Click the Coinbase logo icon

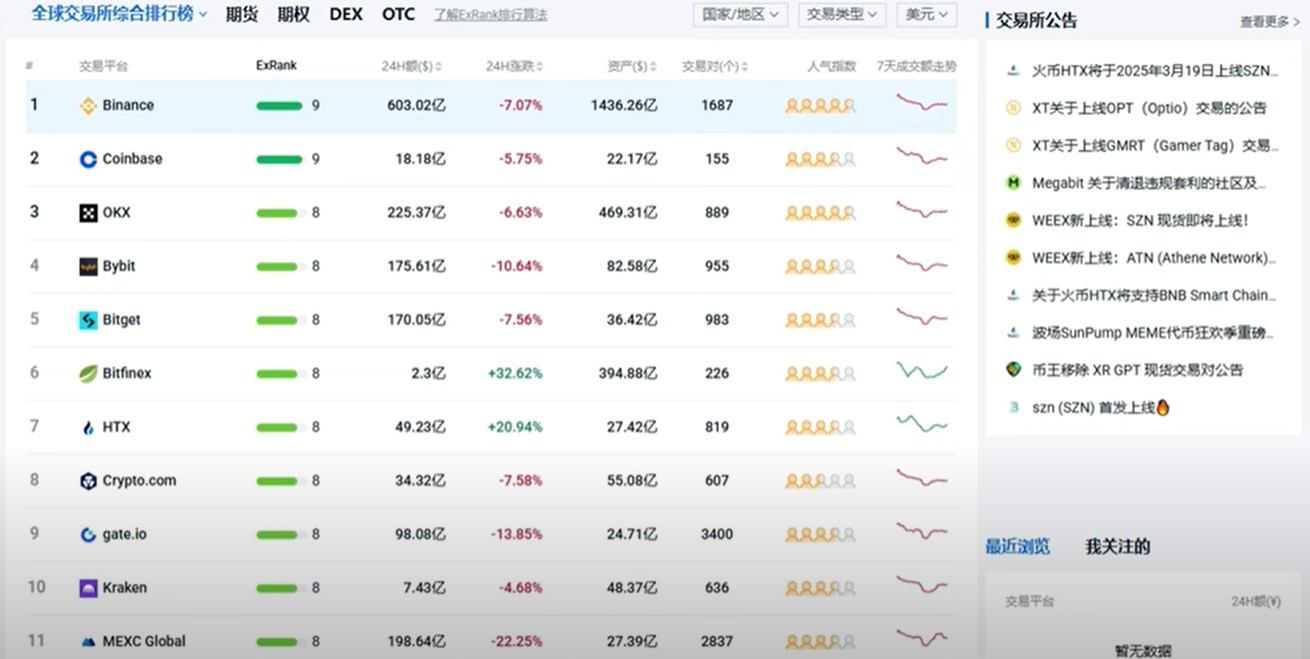(x=88, y=159)
